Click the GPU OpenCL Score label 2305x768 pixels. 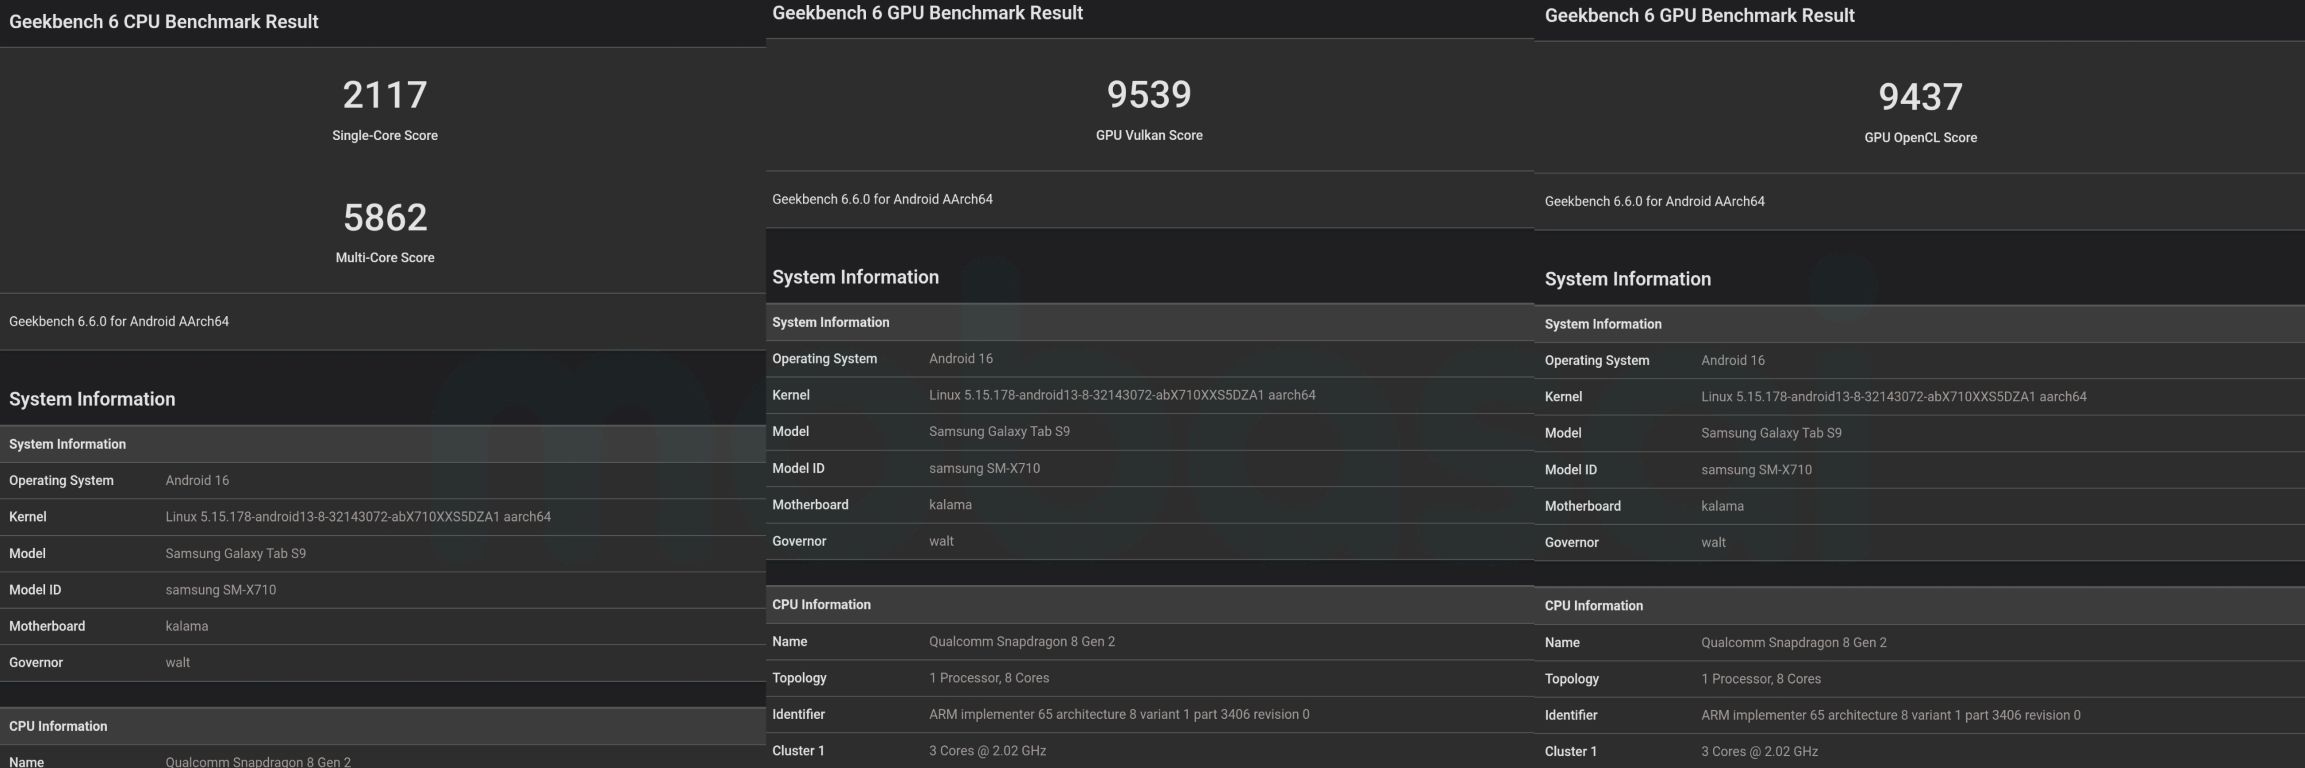pyautogui.click(x=1920, y=138)
